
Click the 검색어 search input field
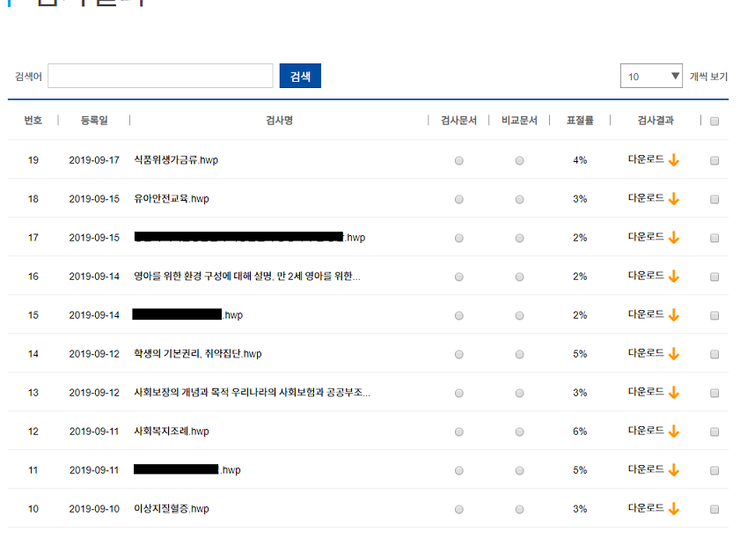click(160, 76)
